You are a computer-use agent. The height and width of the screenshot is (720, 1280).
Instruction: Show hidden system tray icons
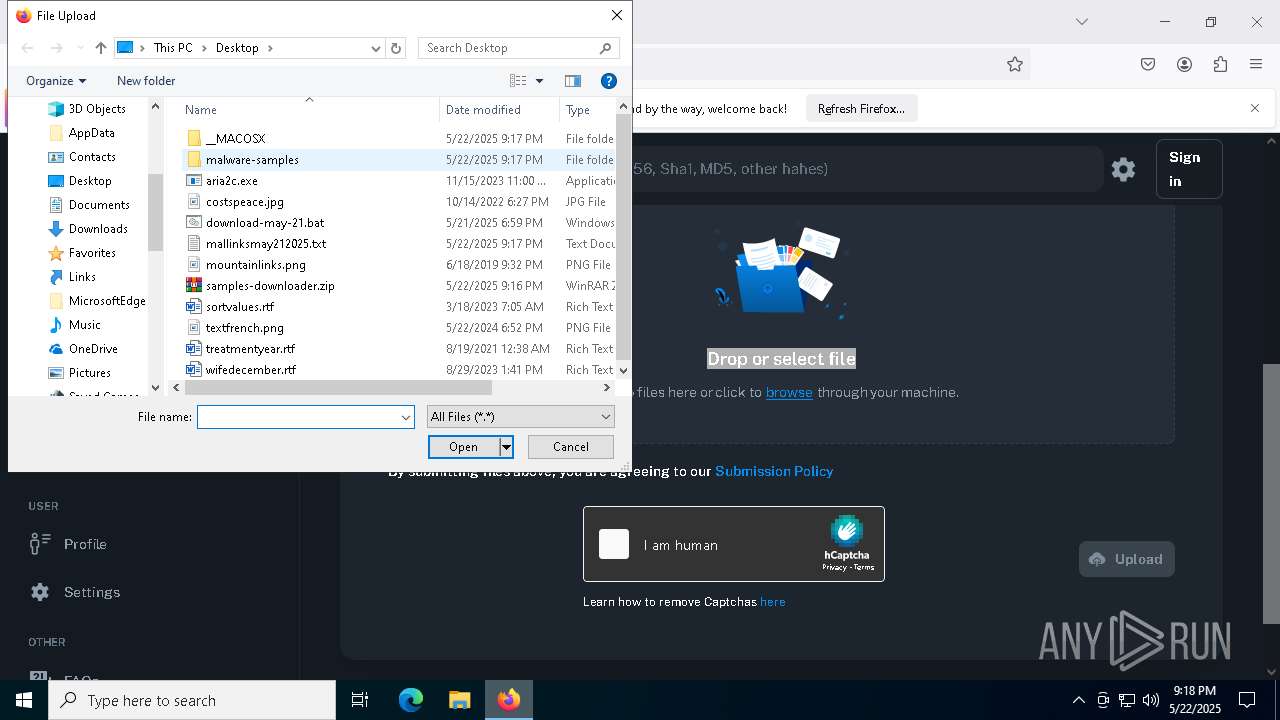coord(1078,700)
